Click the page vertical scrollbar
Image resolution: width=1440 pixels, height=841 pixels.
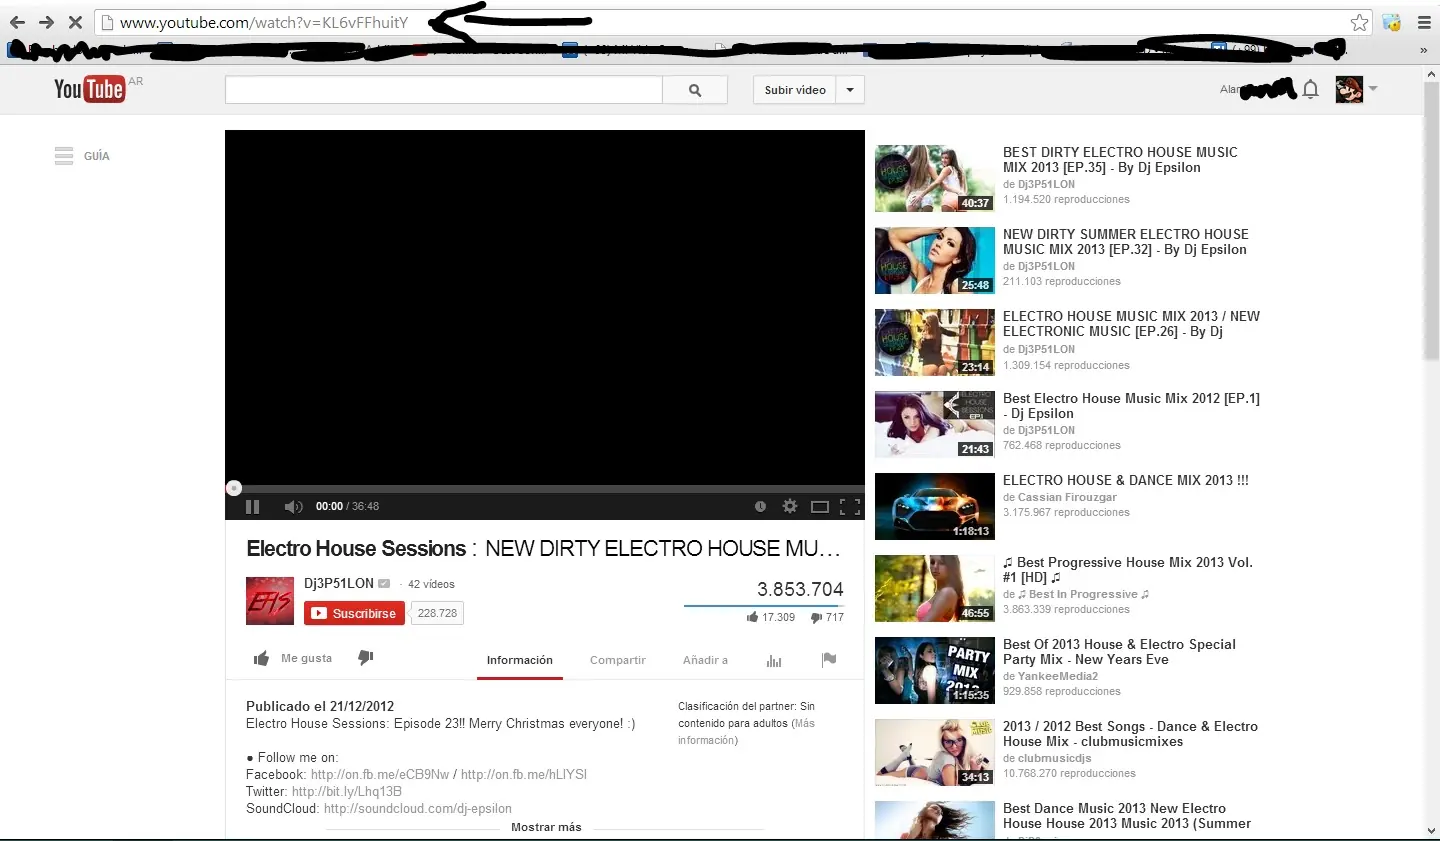click(1431, 220)
